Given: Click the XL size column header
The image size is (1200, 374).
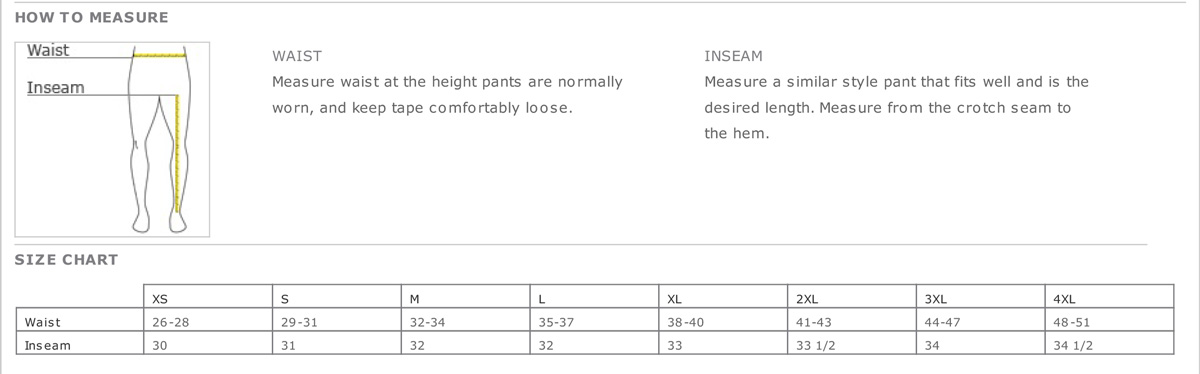Looking at the screenshot, I should (x=724, y=297).
